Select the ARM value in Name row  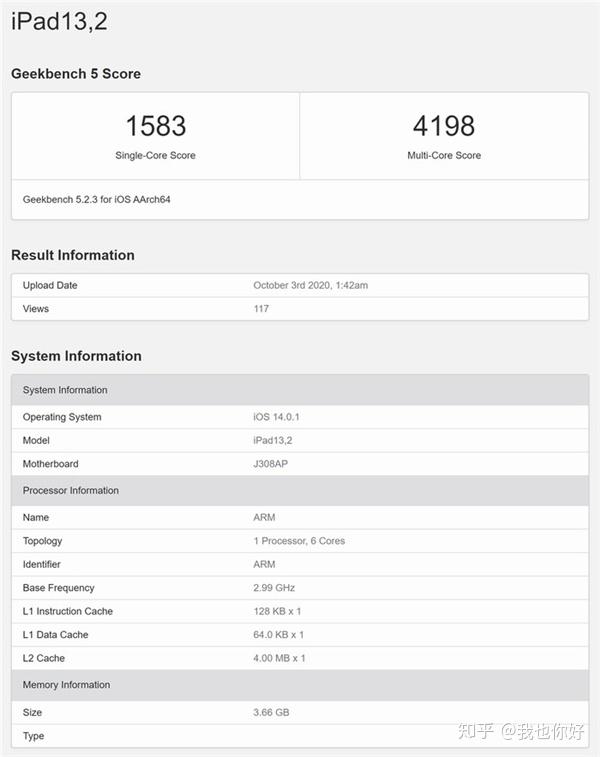(x=264, y=518)
